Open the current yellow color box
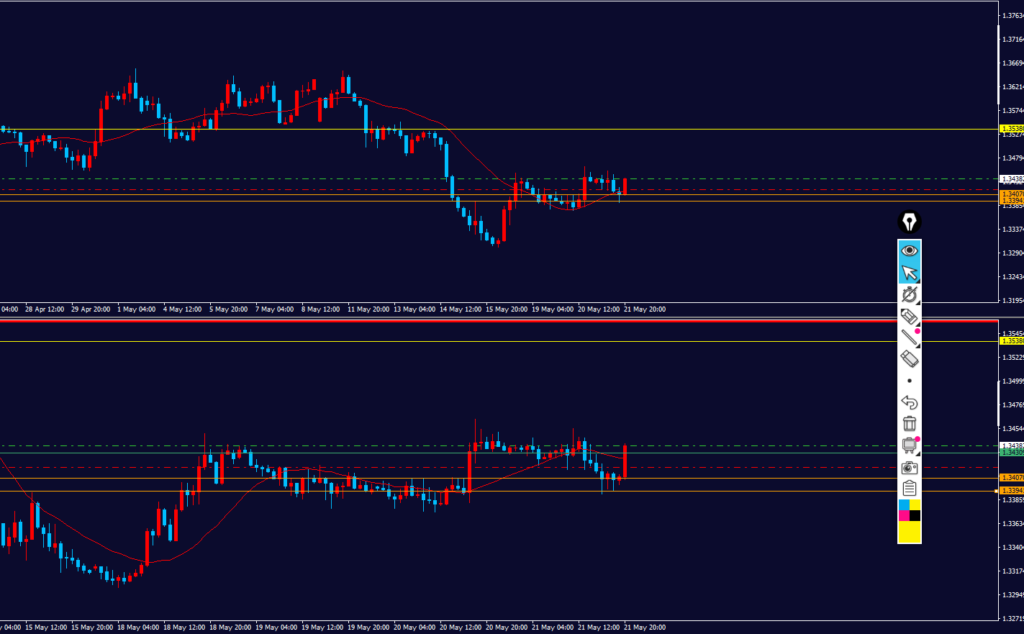Viewport: 1024px width, 634px height. (909, 531)
